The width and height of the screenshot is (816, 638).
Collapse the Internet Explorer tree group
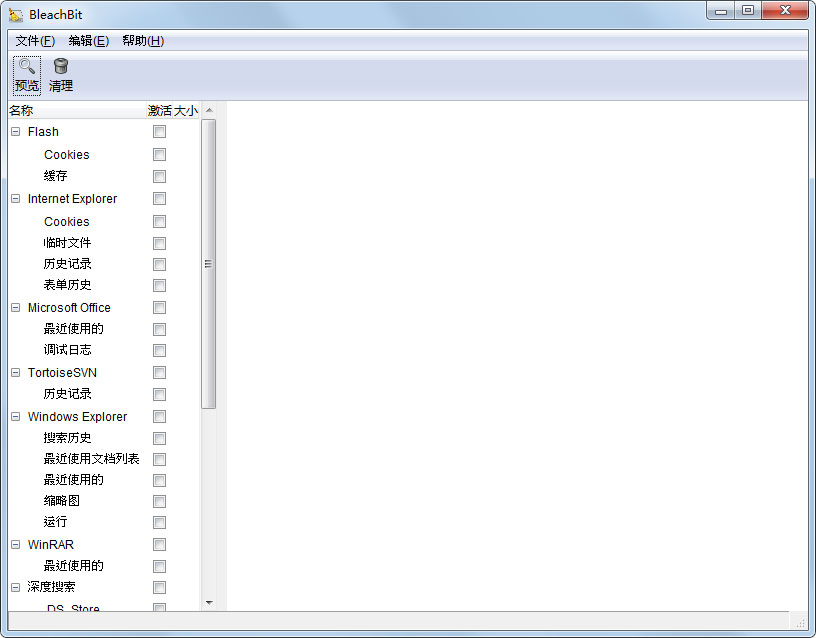coord(16,199)
